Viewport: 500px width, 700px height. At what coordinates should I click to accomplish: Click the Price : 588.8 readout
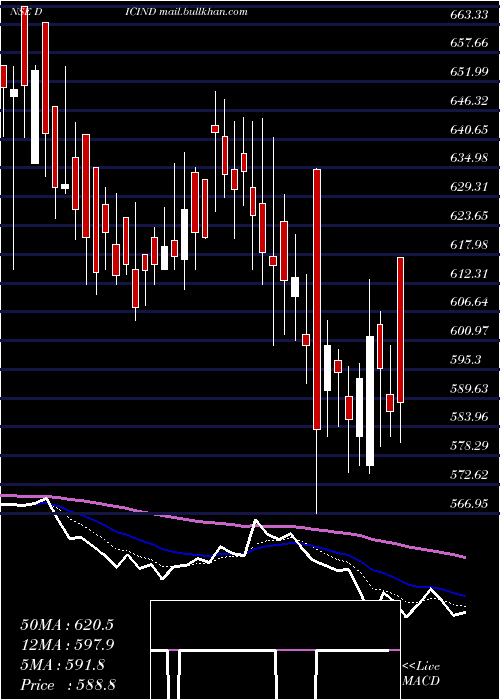click(x=68, y=685)
